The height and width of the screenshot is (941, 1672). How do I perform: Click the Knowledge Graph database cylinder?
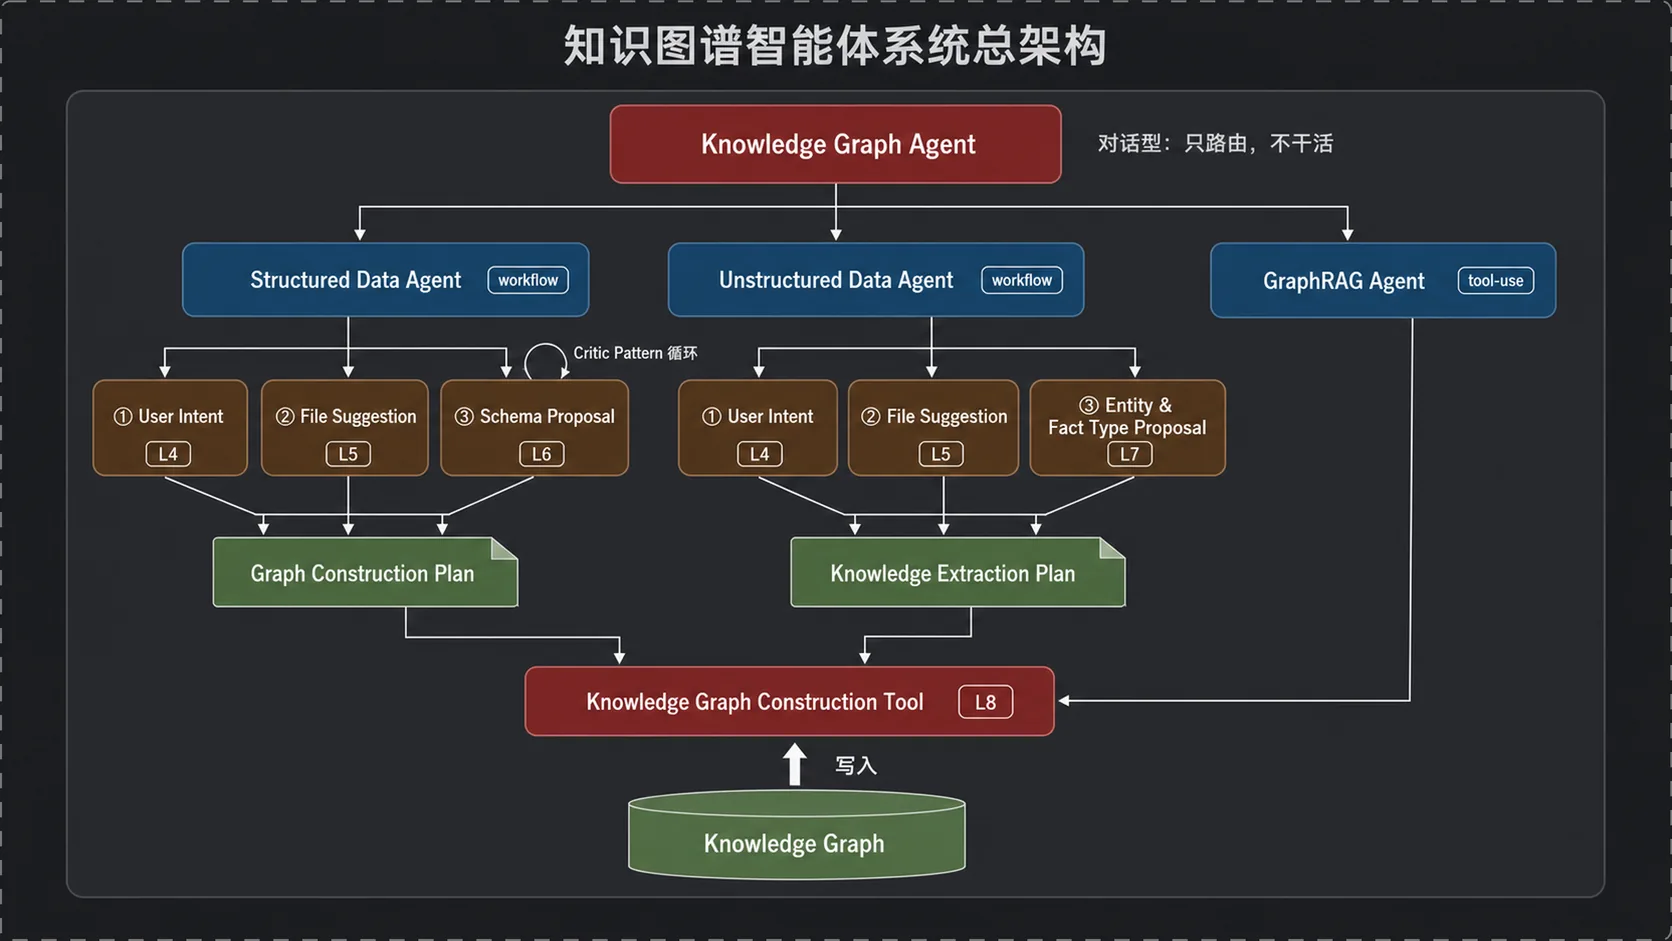point(796,836)
